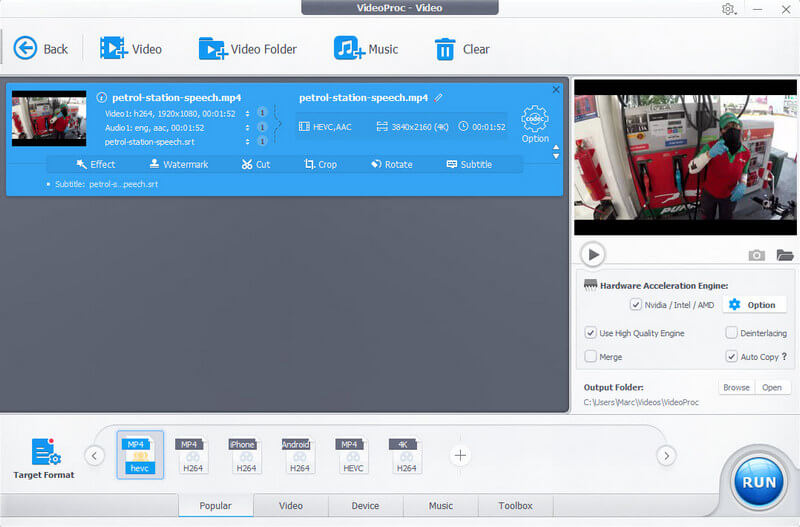This screenshot has width=800, height=527.
Task: Open hardware acceleration Option button
Action: [753, 305]
